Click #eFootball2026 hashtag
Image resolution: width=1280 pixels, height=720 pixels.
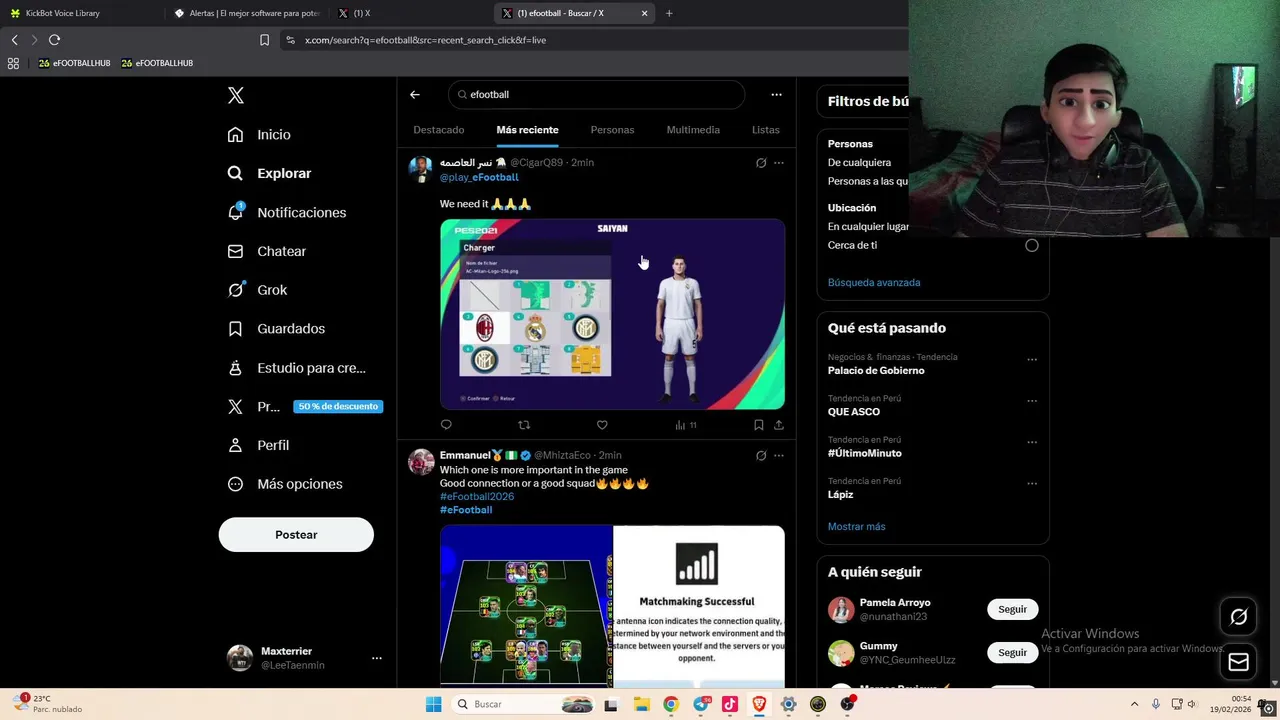pyautogui.click(x=477, y=496)
